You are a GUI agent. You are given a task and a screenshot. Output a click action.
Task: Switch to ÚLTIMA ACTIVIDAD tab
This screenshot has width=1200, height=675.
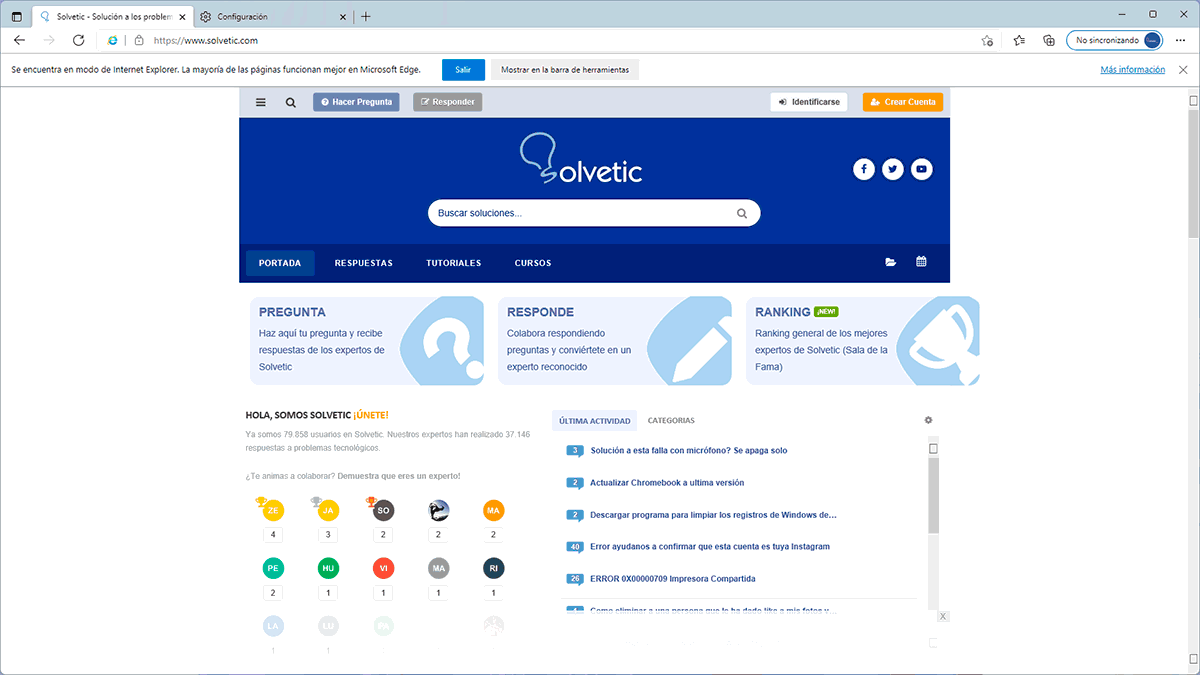(x=594, y=421)
